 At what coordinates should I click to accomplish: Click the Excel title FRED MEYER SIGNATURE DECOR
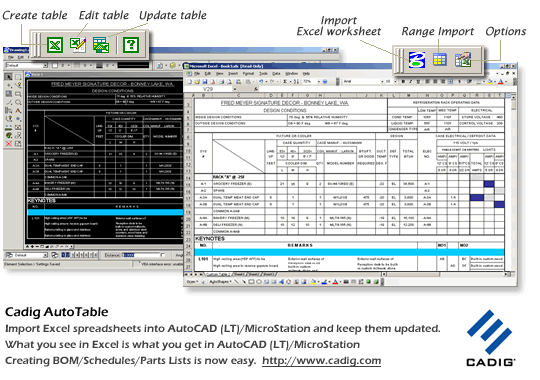click(284, 103)
